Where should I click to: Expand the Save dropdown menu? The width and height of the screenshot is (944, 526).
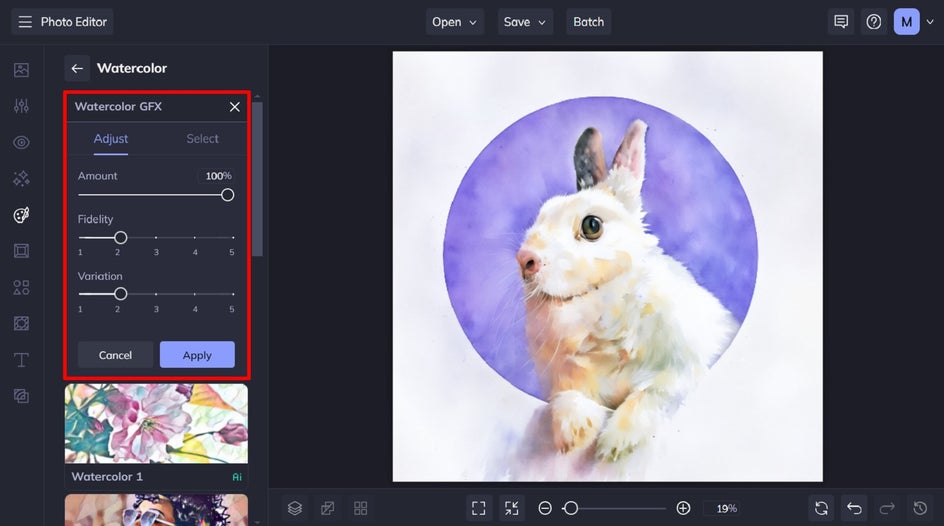pos(526,22)
